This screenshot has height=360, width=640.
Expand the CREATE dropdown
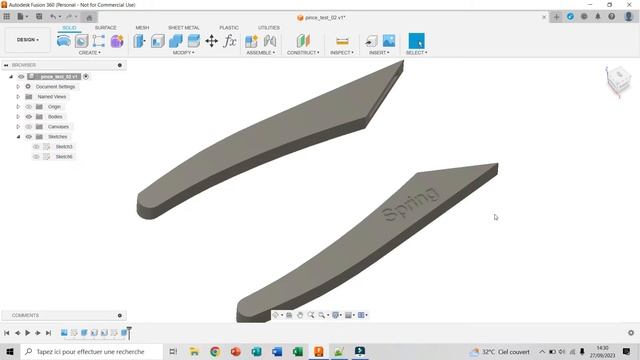[89, 53]
